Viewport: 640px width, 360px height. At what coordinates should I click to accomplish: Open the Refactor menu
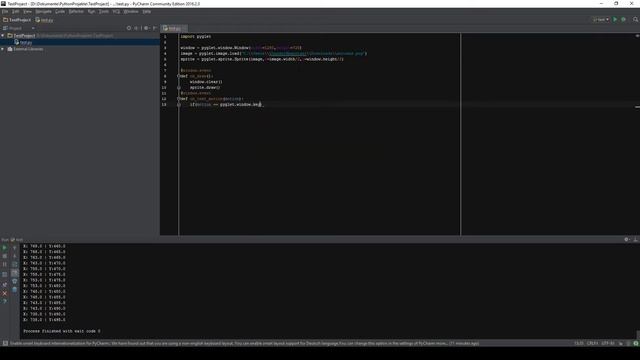pyautogui.click(x=76, y=11)
